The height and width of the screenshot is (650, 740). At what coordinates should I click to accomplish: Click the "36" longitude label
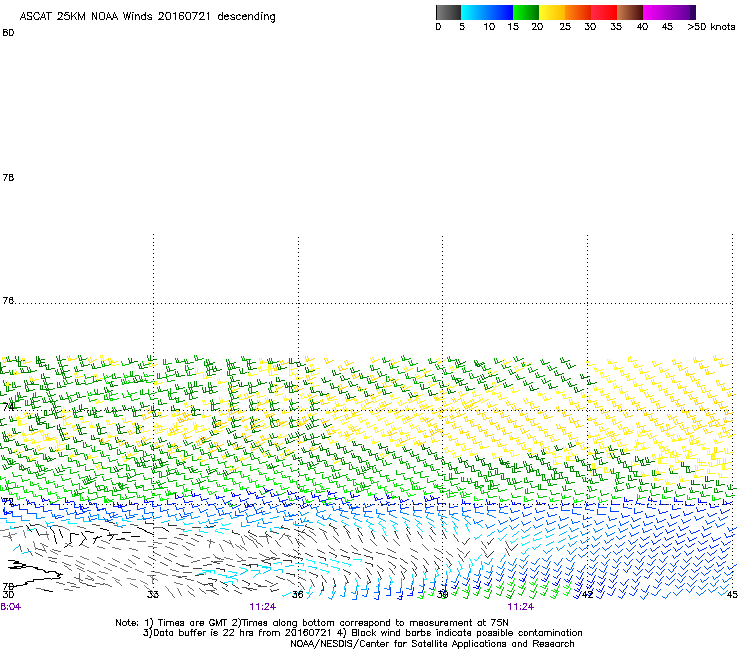pyautogui.click(x=297, y=594)
